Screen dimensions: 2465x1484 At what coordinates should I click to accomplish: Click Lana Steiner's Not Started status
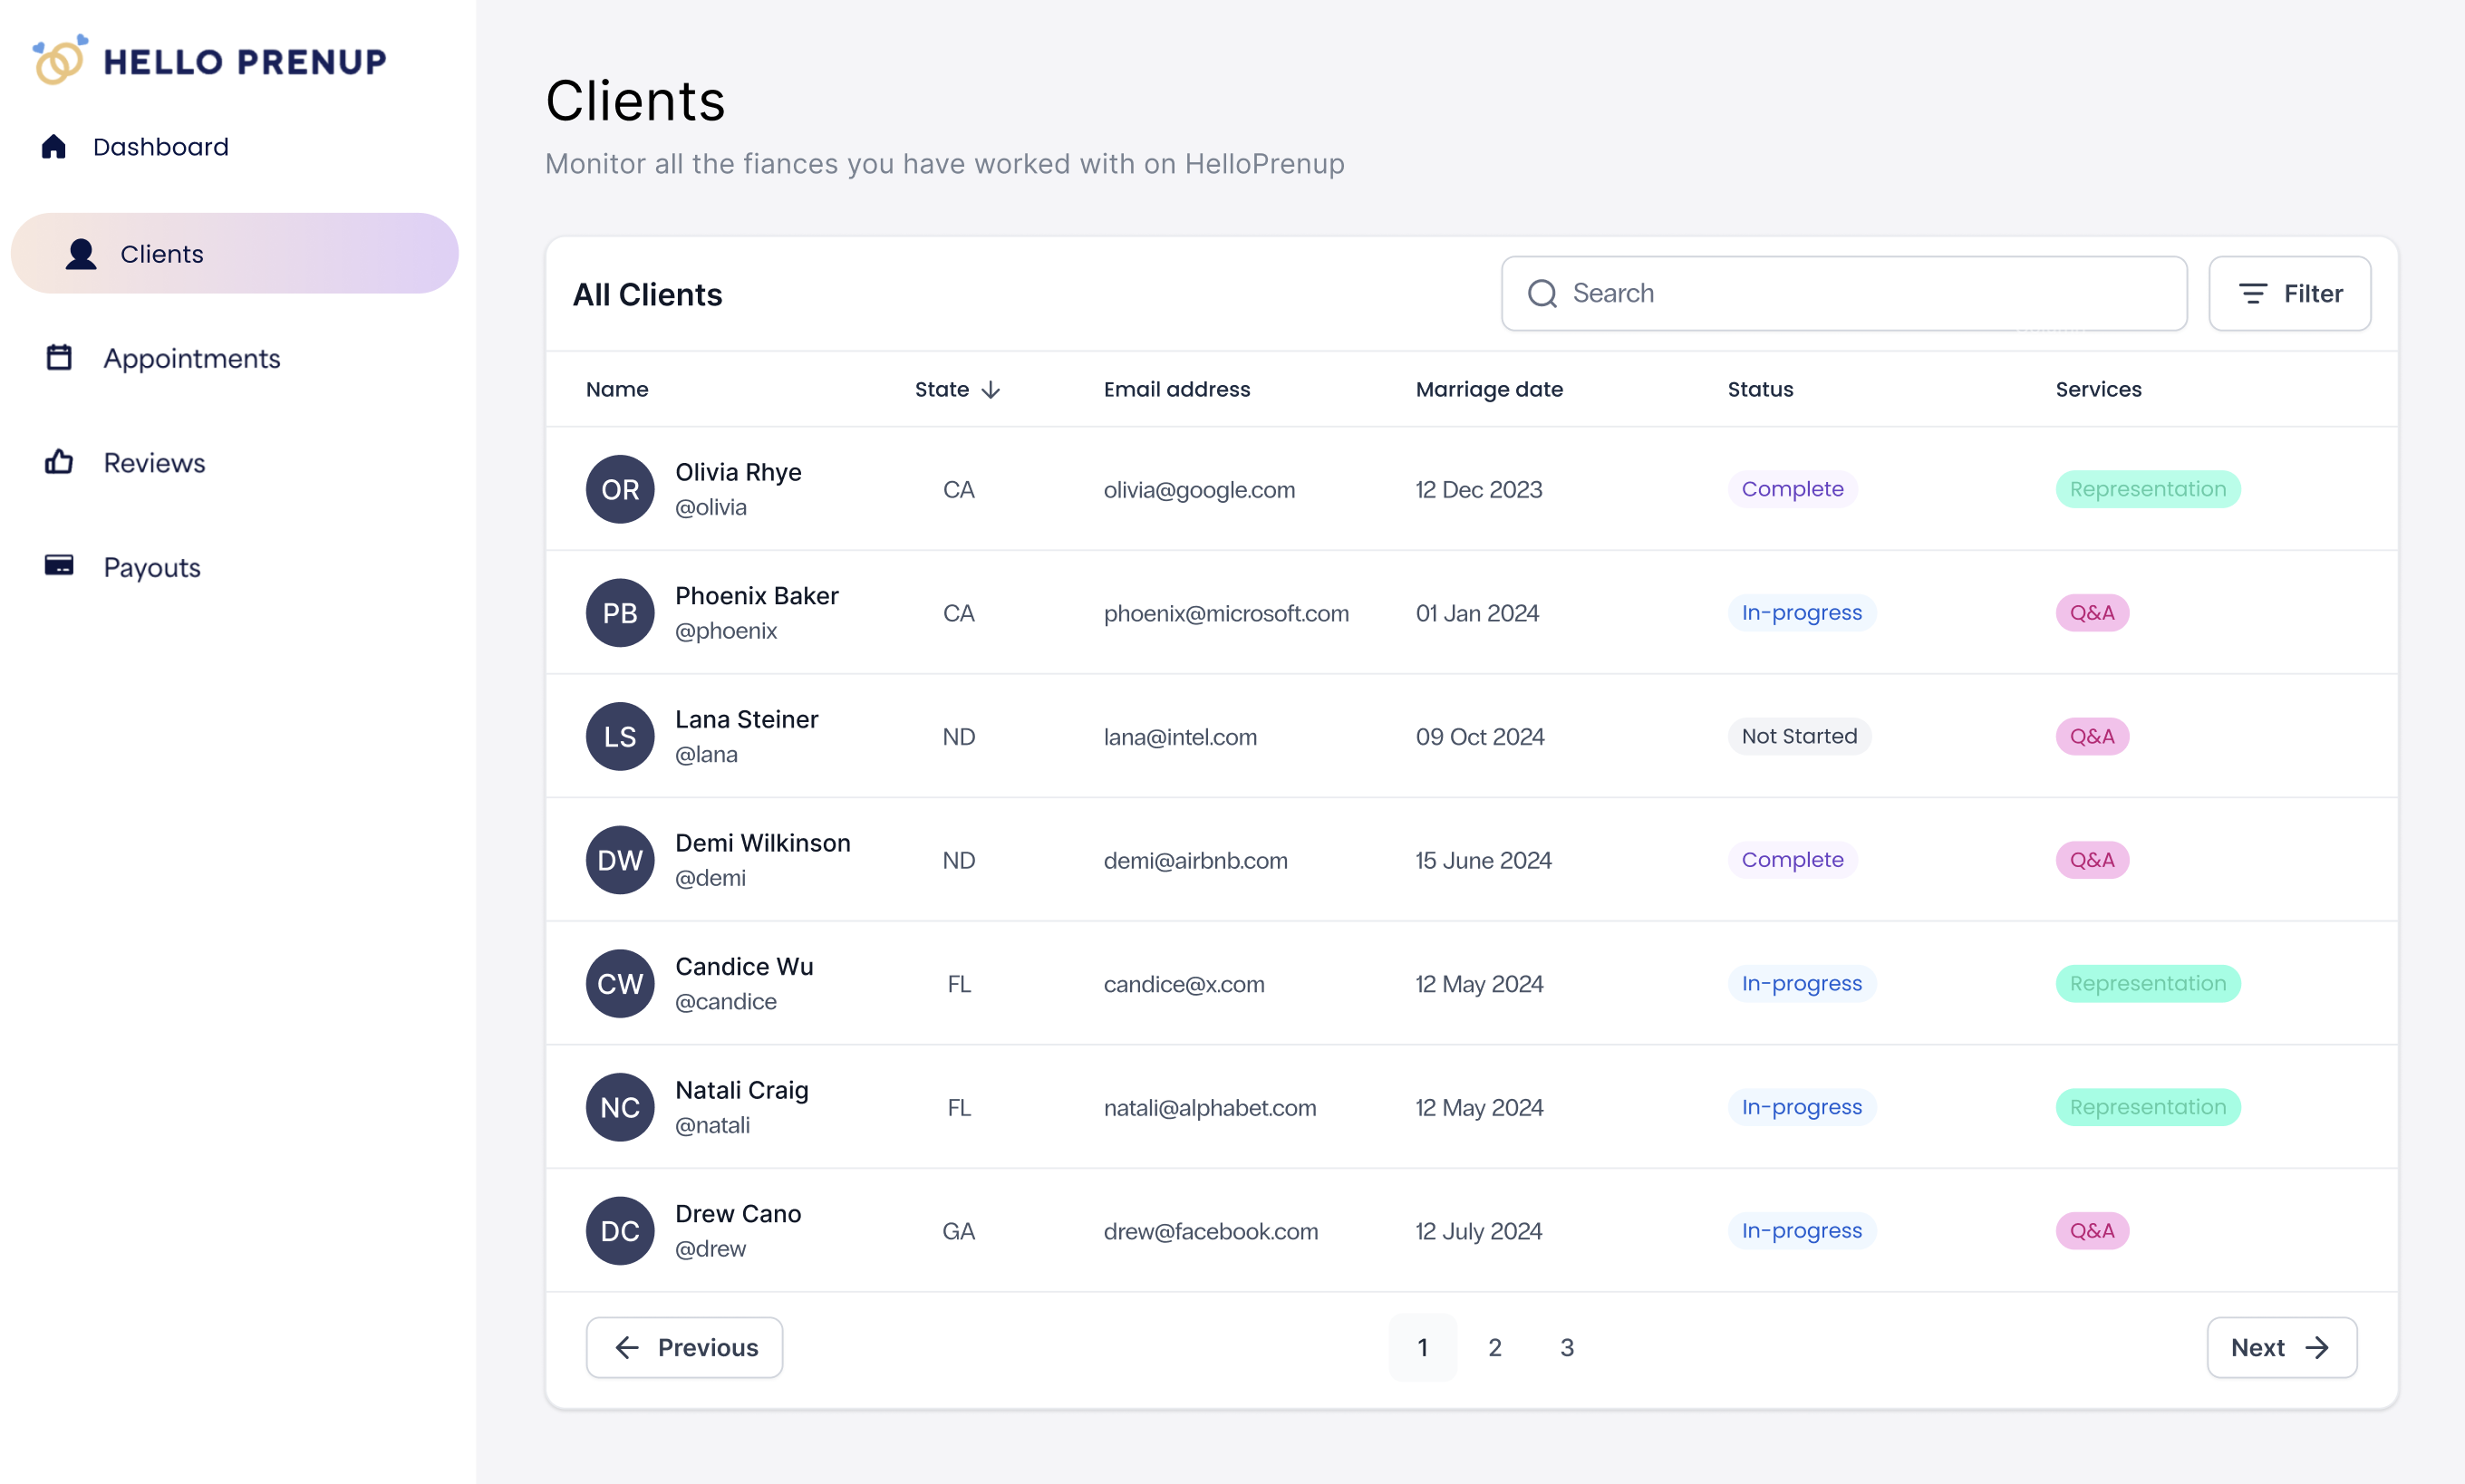(x=1799, y=736)
